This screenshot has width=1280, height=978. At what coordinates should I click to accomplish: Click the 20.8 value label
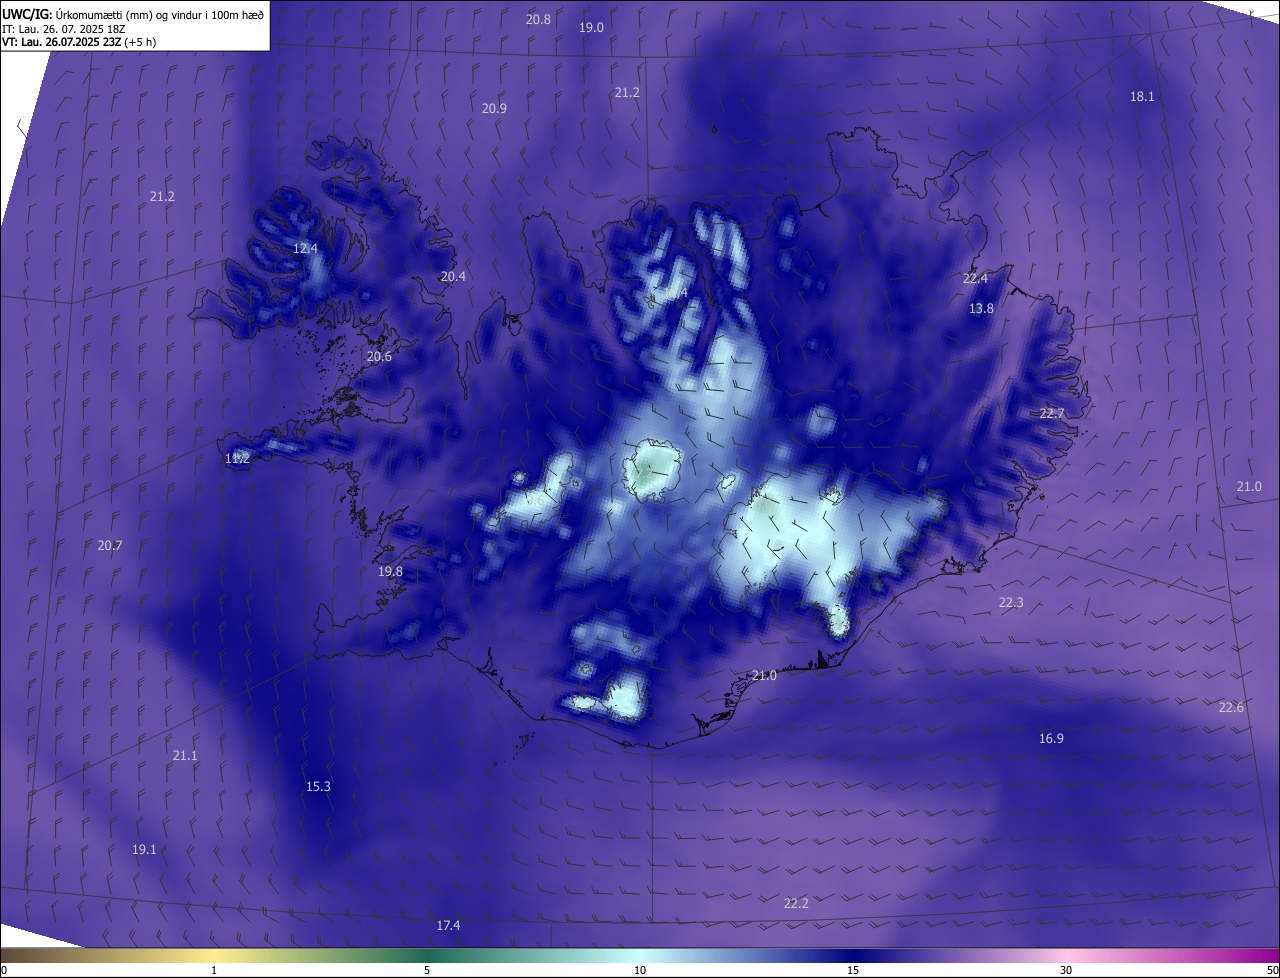538,20
